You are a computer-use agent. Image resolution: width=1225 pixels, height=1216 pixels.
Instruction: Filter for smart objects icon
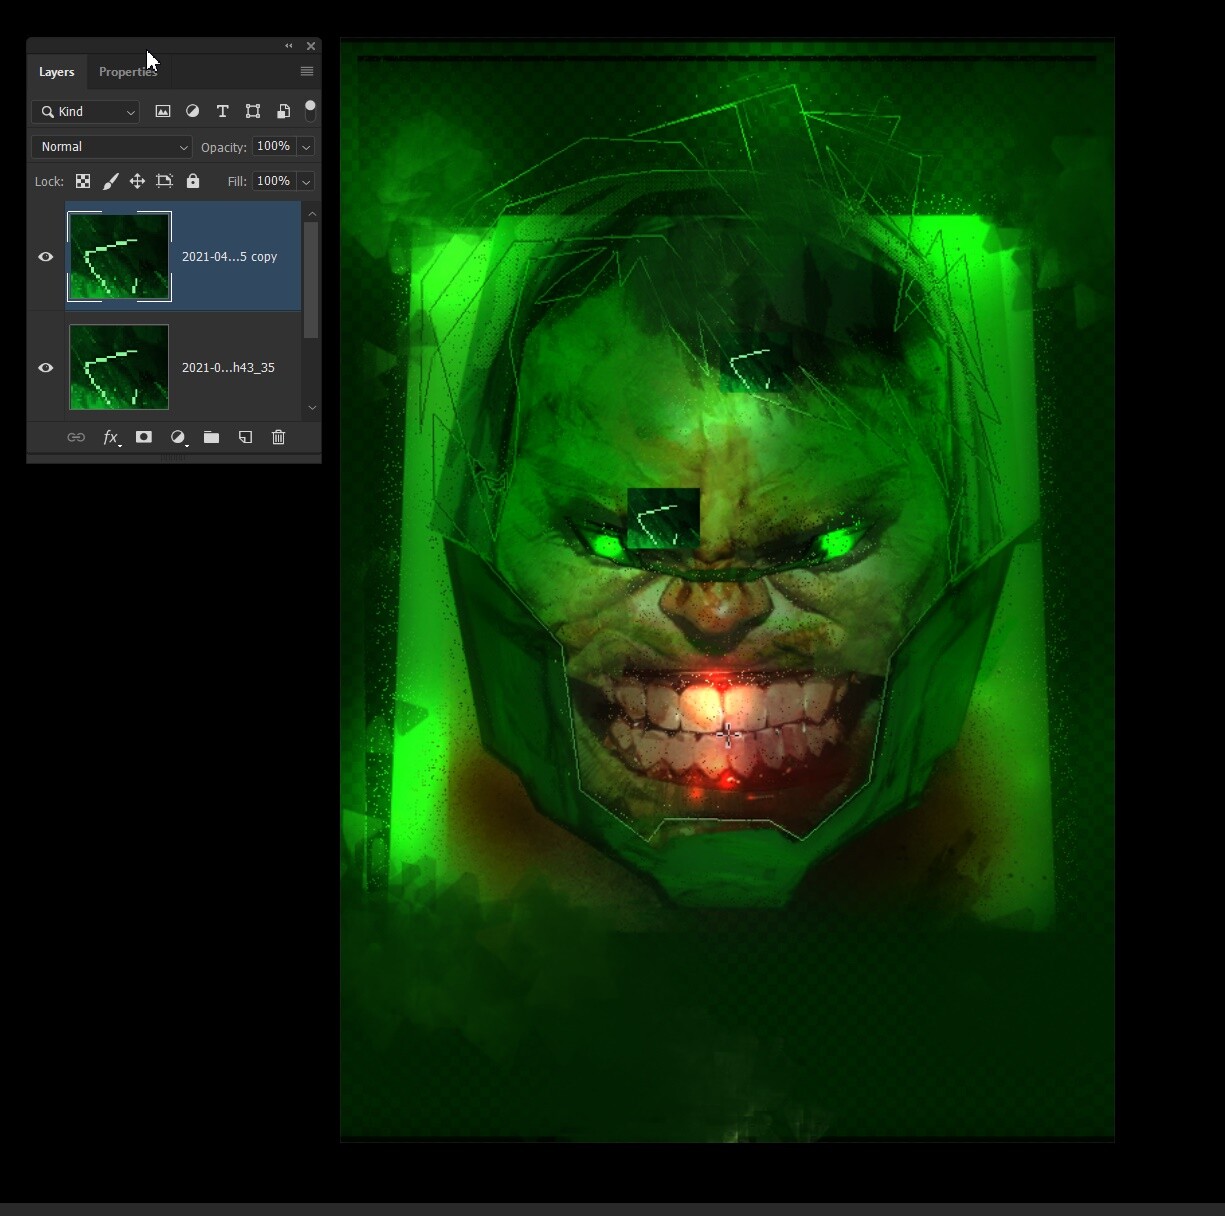(284, 112)
